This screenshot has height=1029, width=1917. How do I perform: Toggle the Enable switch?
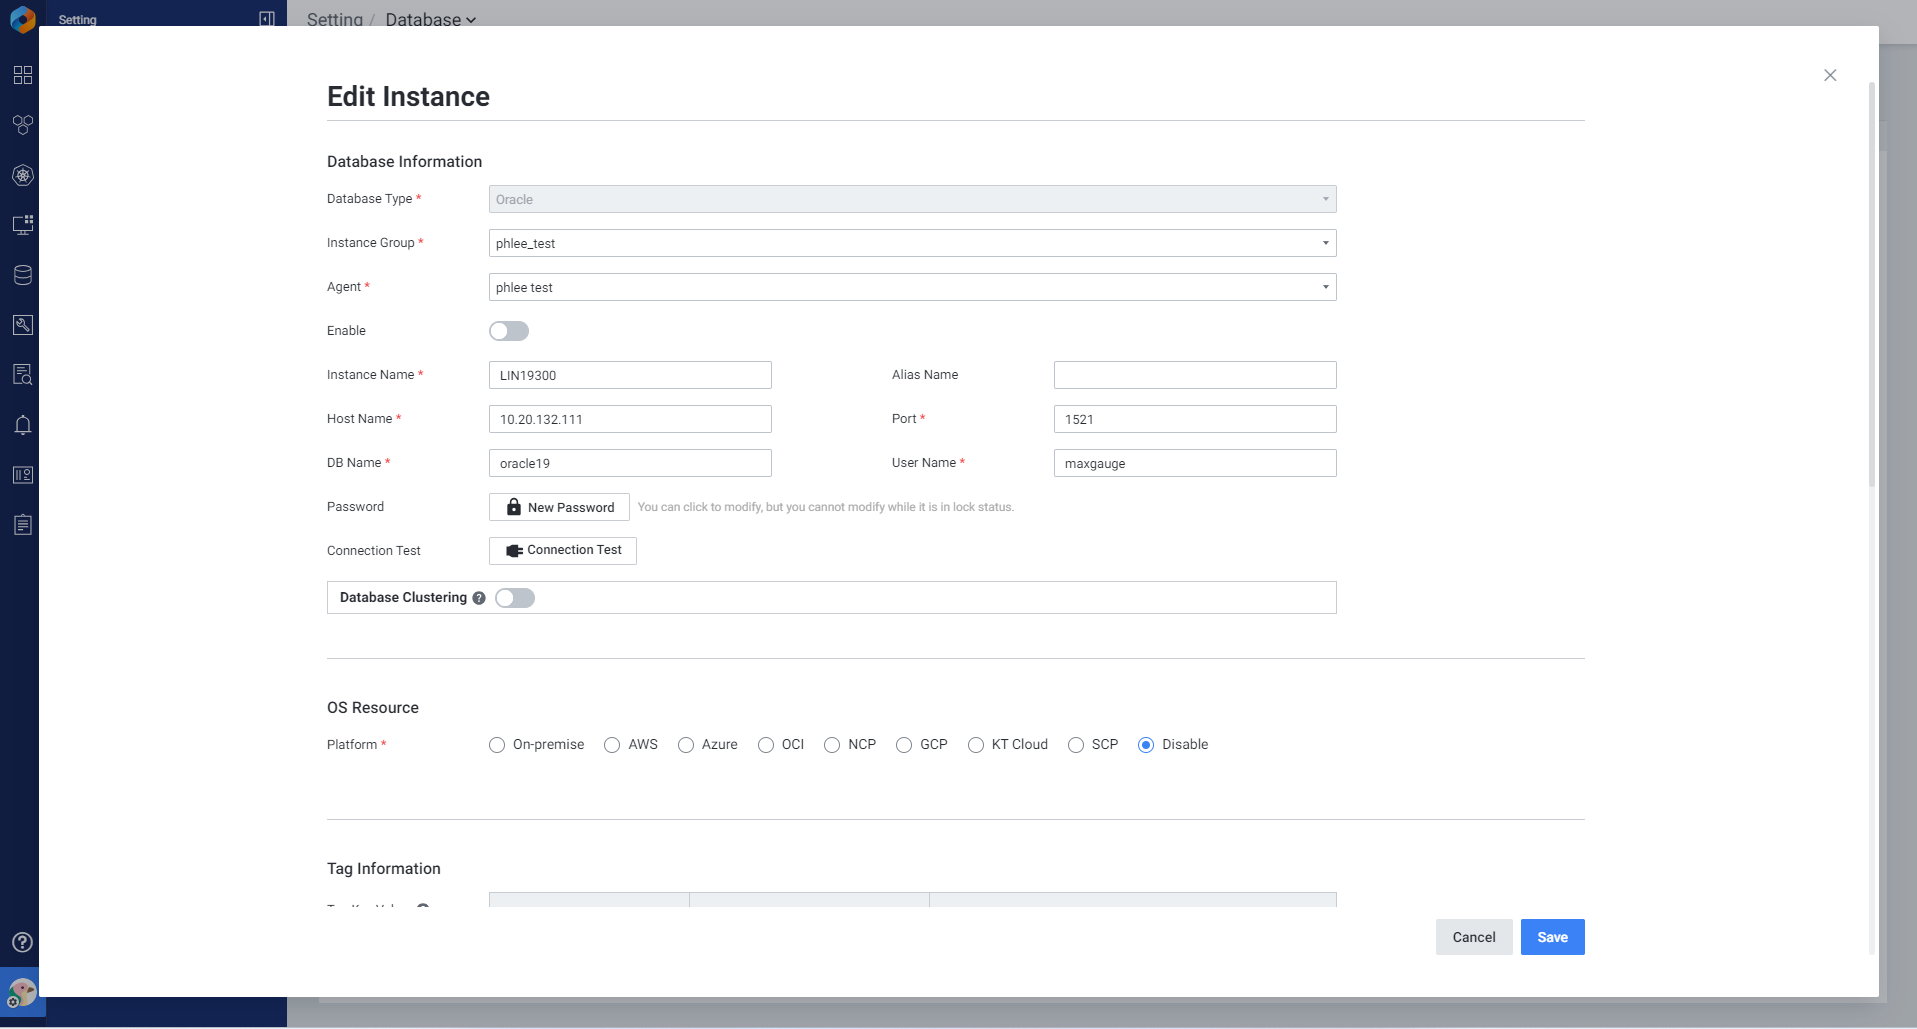point(509,331)
